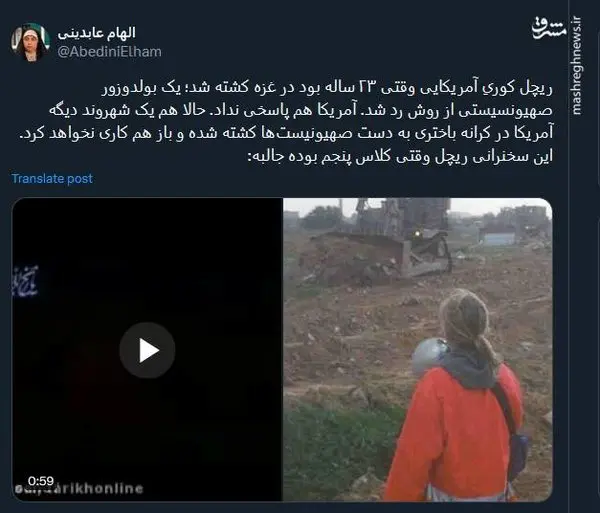Click the person in the orange jacket

457,396
